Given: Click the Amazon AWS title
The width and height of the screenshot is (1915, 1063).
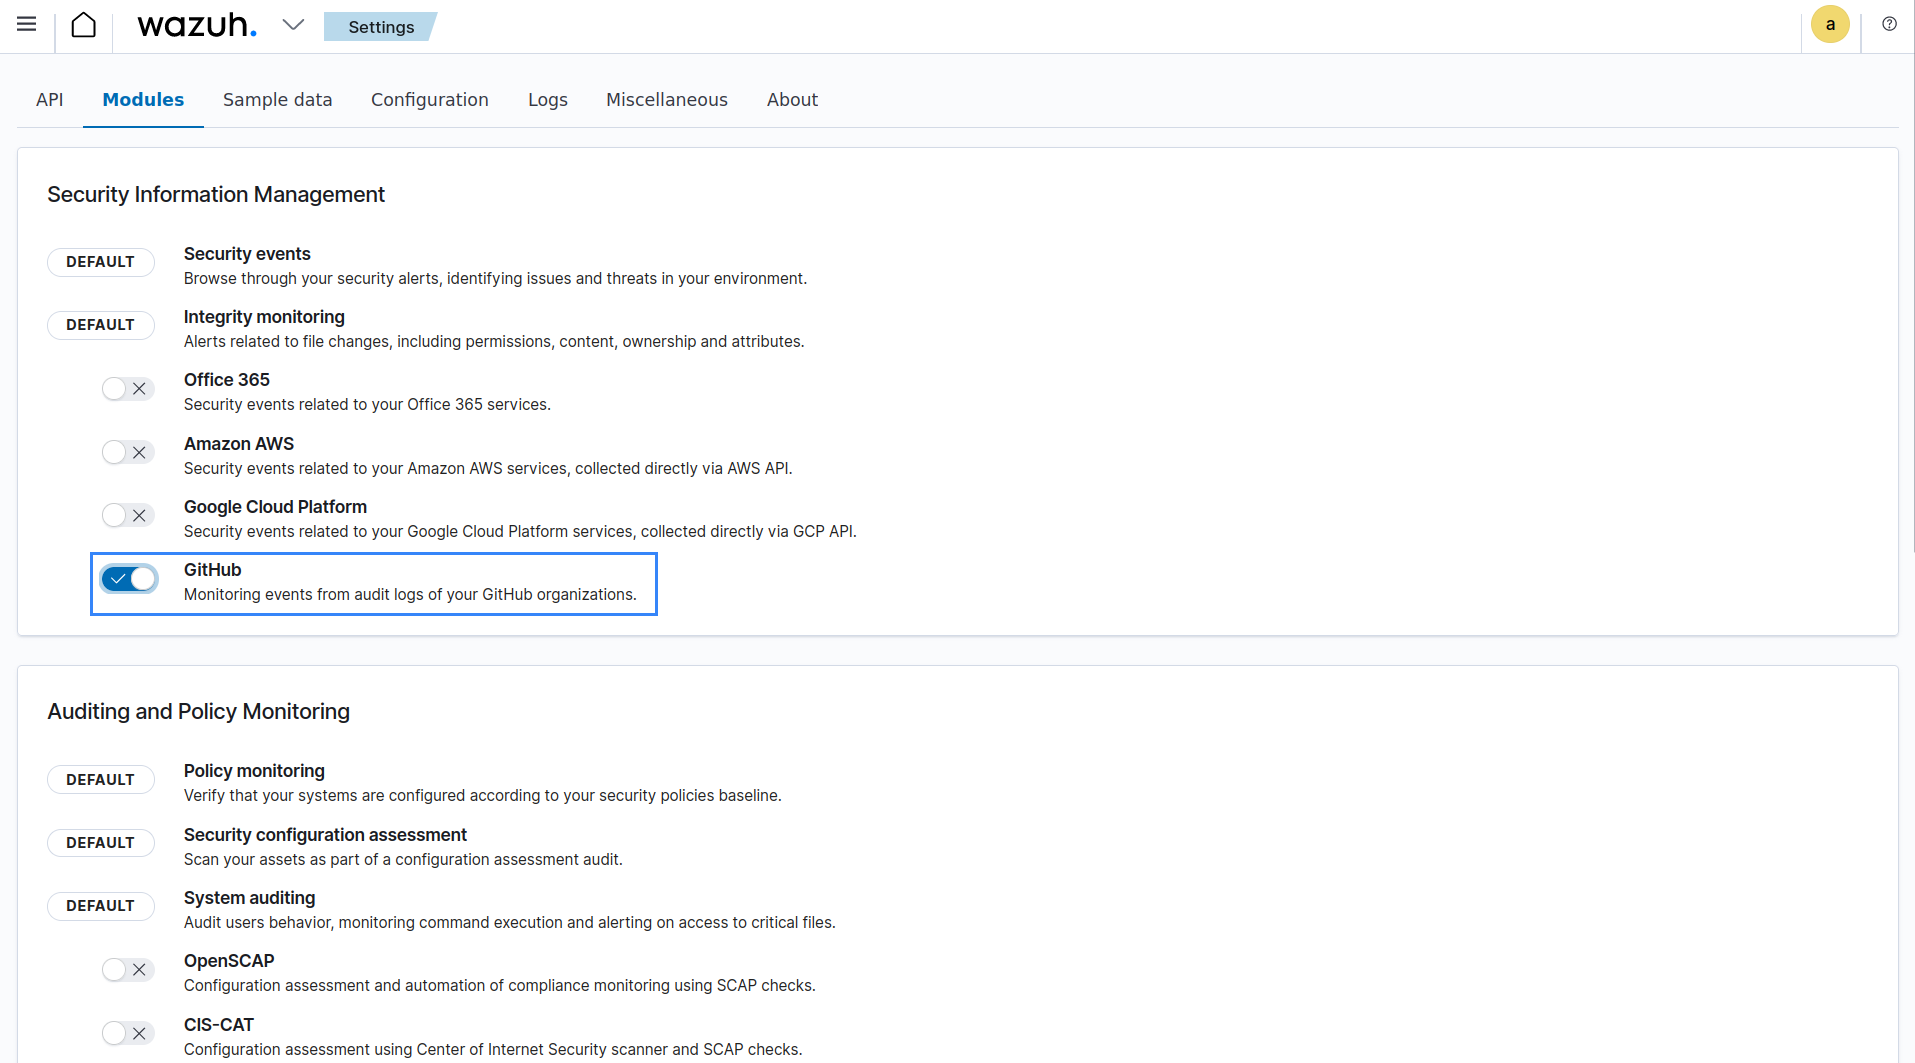Looking at the screenshot, I should pos(239,444).
